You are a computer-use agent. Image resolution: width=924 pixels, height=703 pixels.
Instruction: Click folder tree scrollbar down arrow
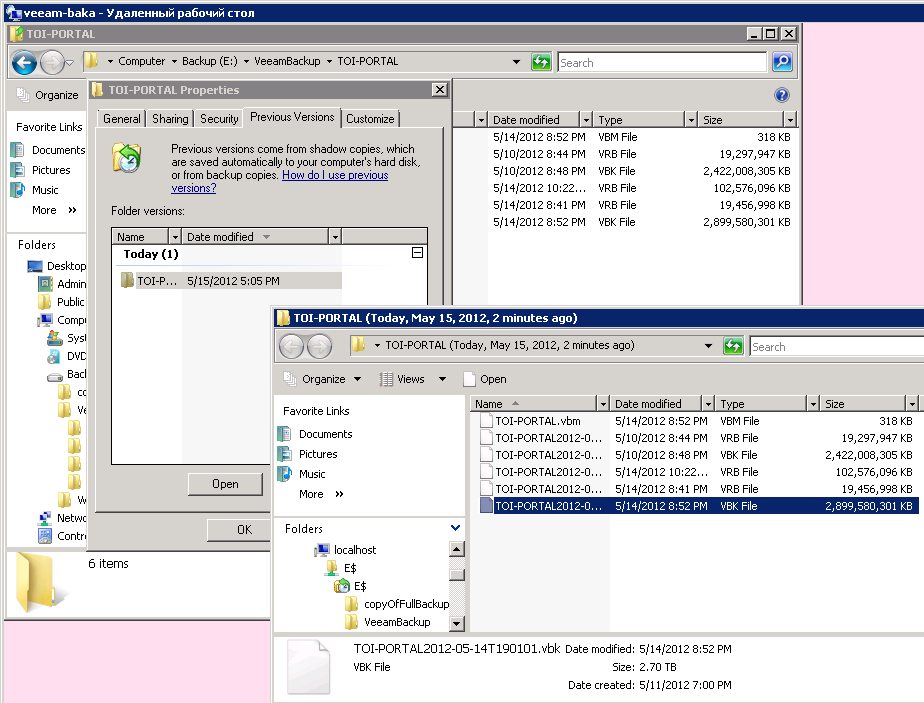point(457,623)
